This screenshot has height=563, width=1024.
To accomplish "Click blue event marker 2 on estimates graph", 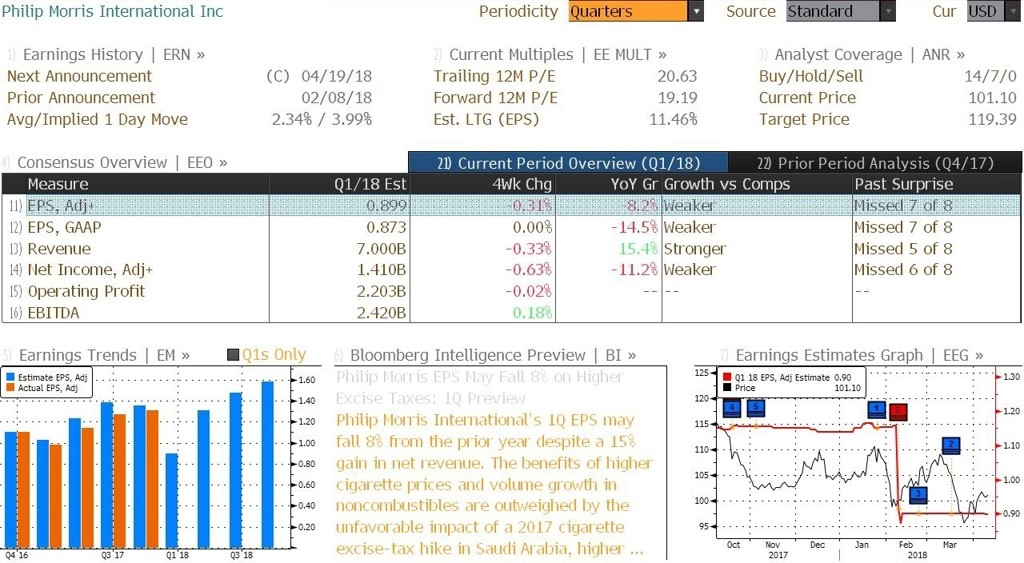I will (951, 445).
